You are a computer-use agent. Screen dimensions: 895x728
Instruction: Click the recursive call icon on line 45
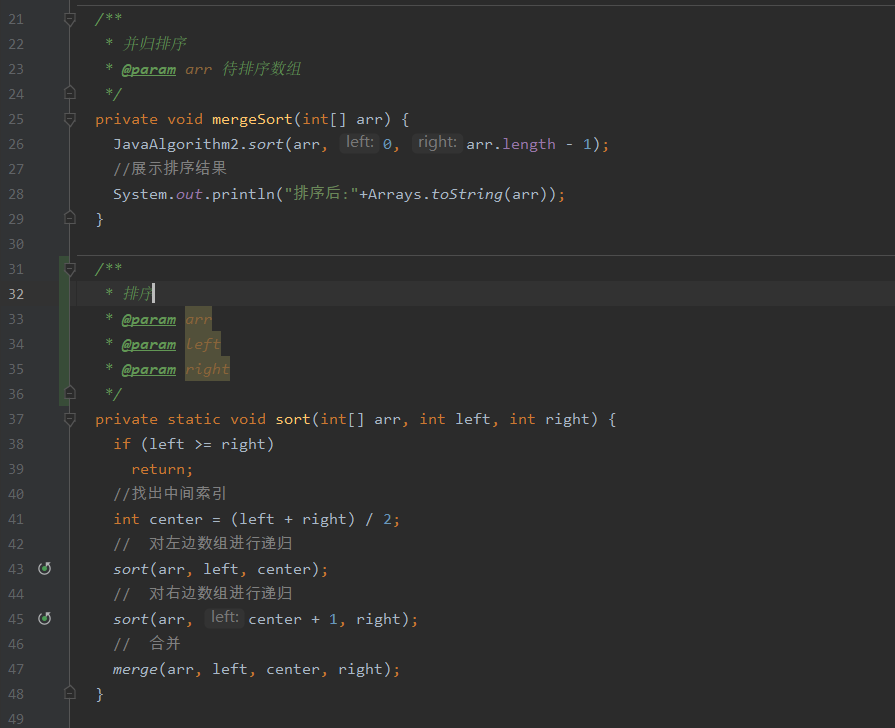(x=45, y=618)
